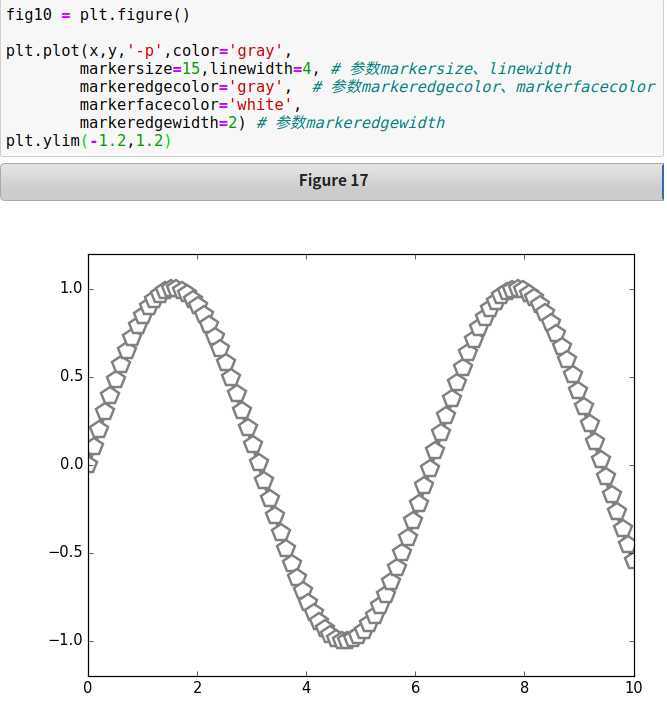The height and width of the screenshot is (706, 667).
Task: Click the x-axis label 6
Action: coord(415,688)
